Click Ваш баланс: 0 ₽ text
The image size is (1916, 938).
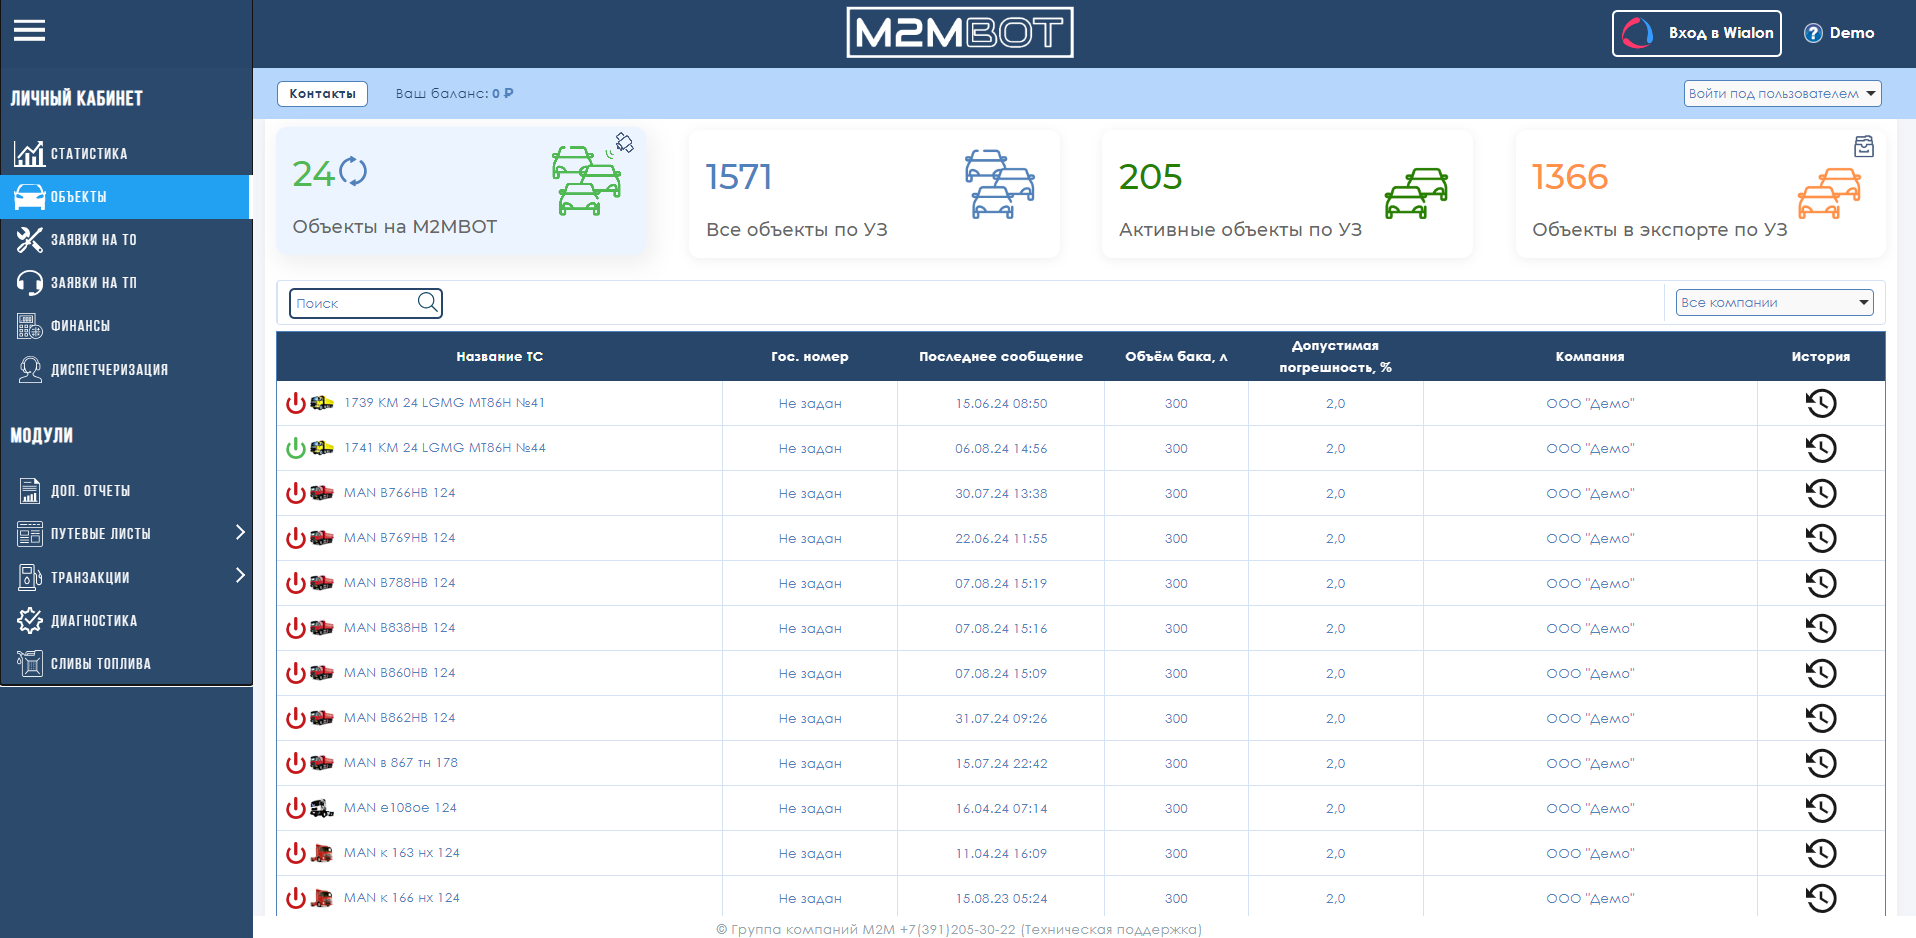tap(454, 93)
